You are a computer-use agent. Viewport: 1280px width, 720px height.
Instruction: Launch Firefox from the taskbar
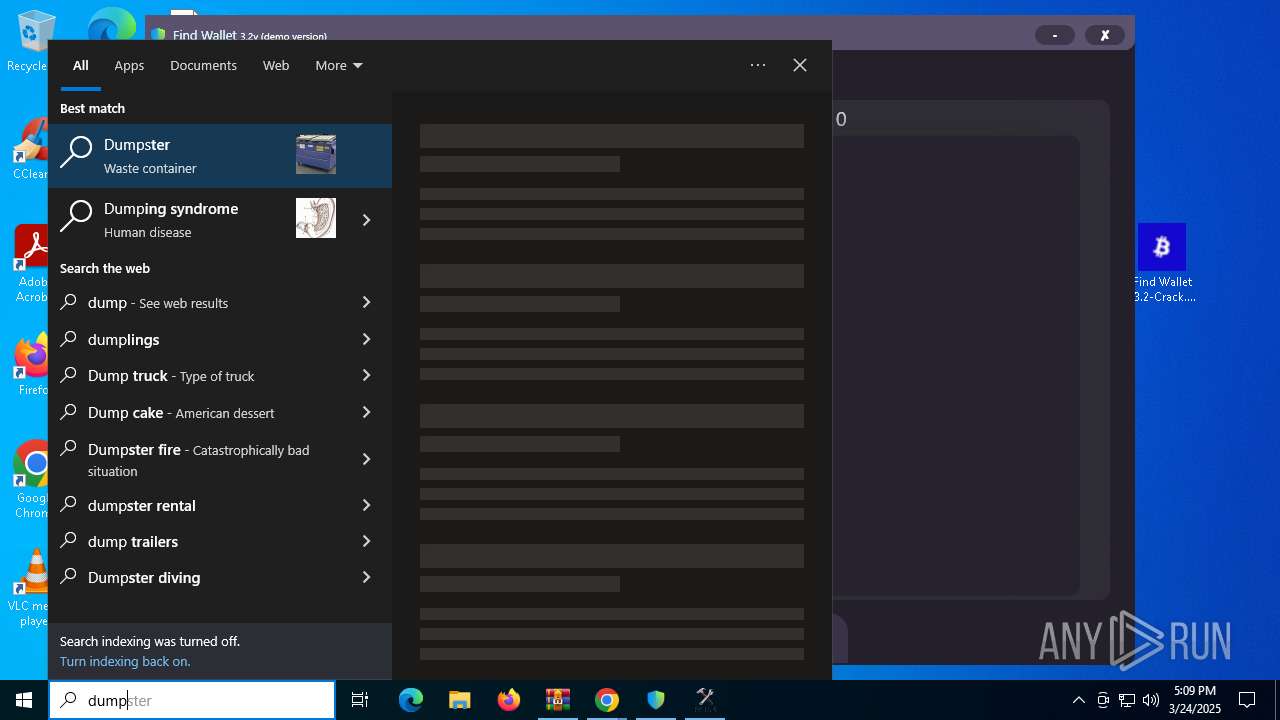pos(509,700)
